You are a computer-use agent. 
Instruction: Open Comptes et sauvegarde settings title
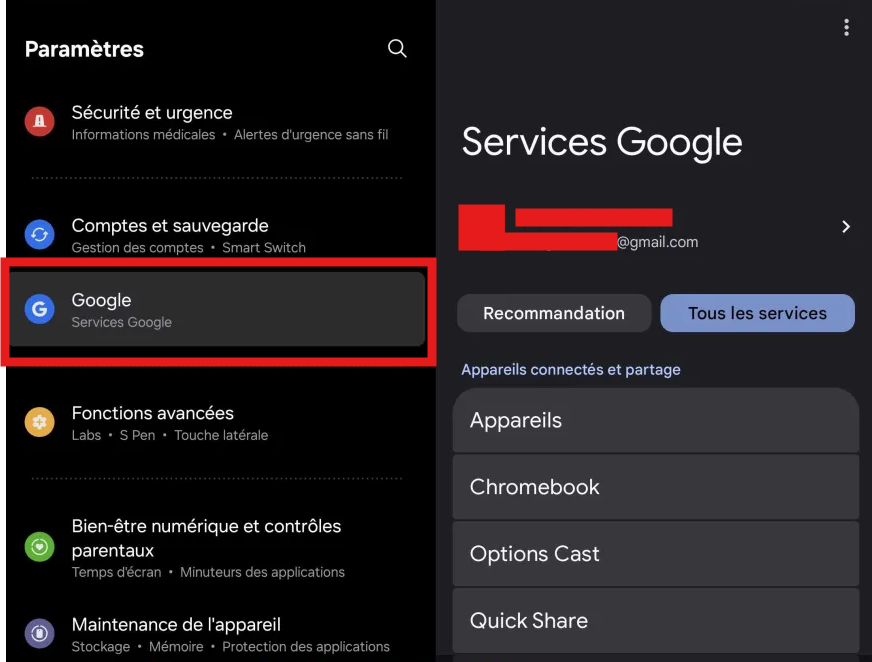[x=170, y=226]
